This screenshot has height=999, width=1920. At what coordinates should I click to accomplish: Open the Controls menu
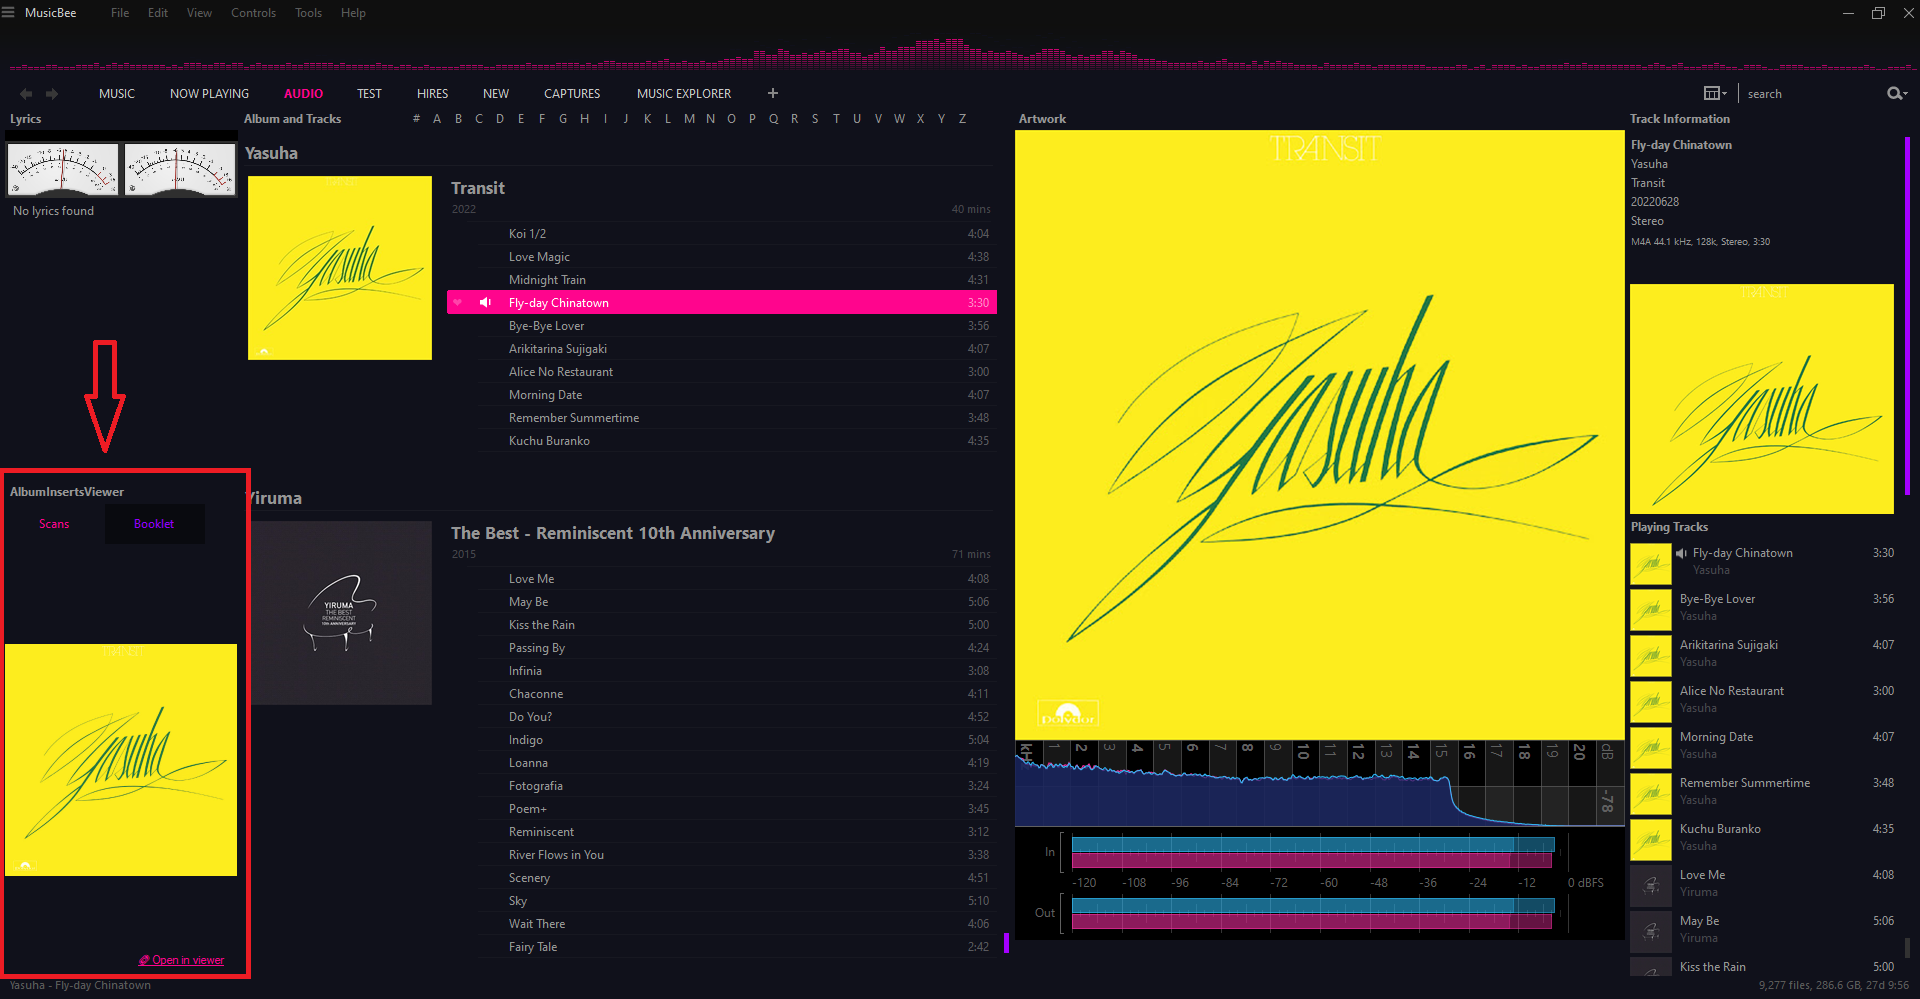pos(253,13)
